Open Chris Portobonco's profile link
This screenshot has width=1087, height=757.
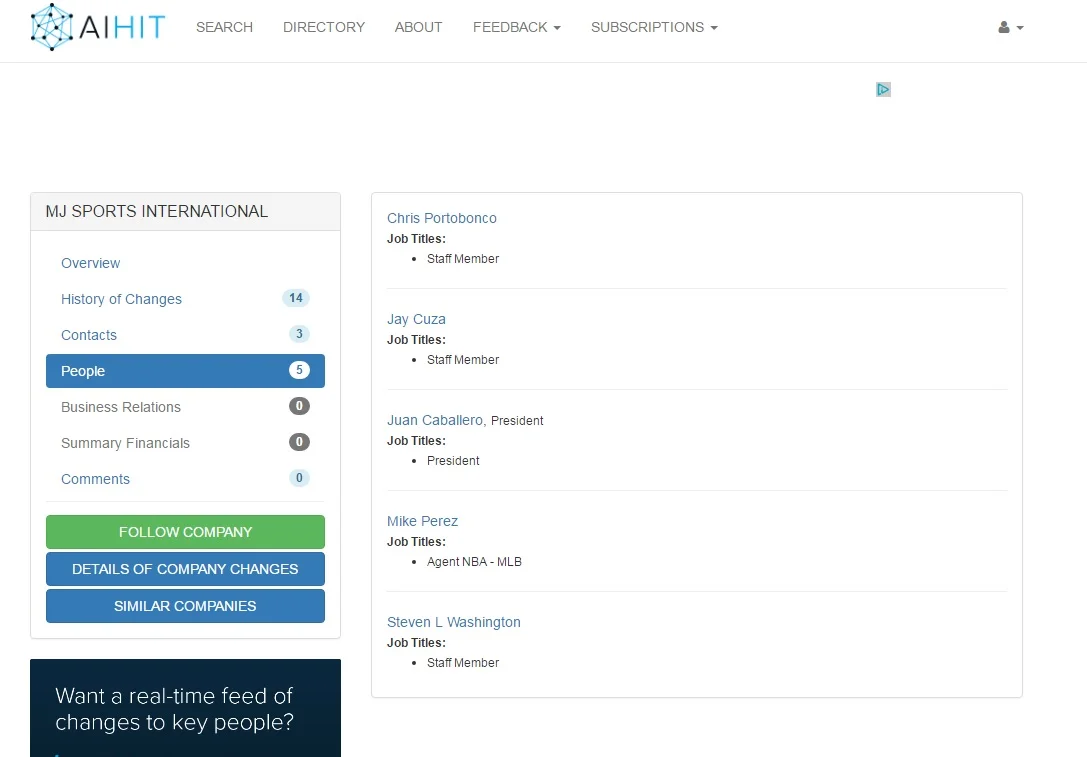coord(442,218)
